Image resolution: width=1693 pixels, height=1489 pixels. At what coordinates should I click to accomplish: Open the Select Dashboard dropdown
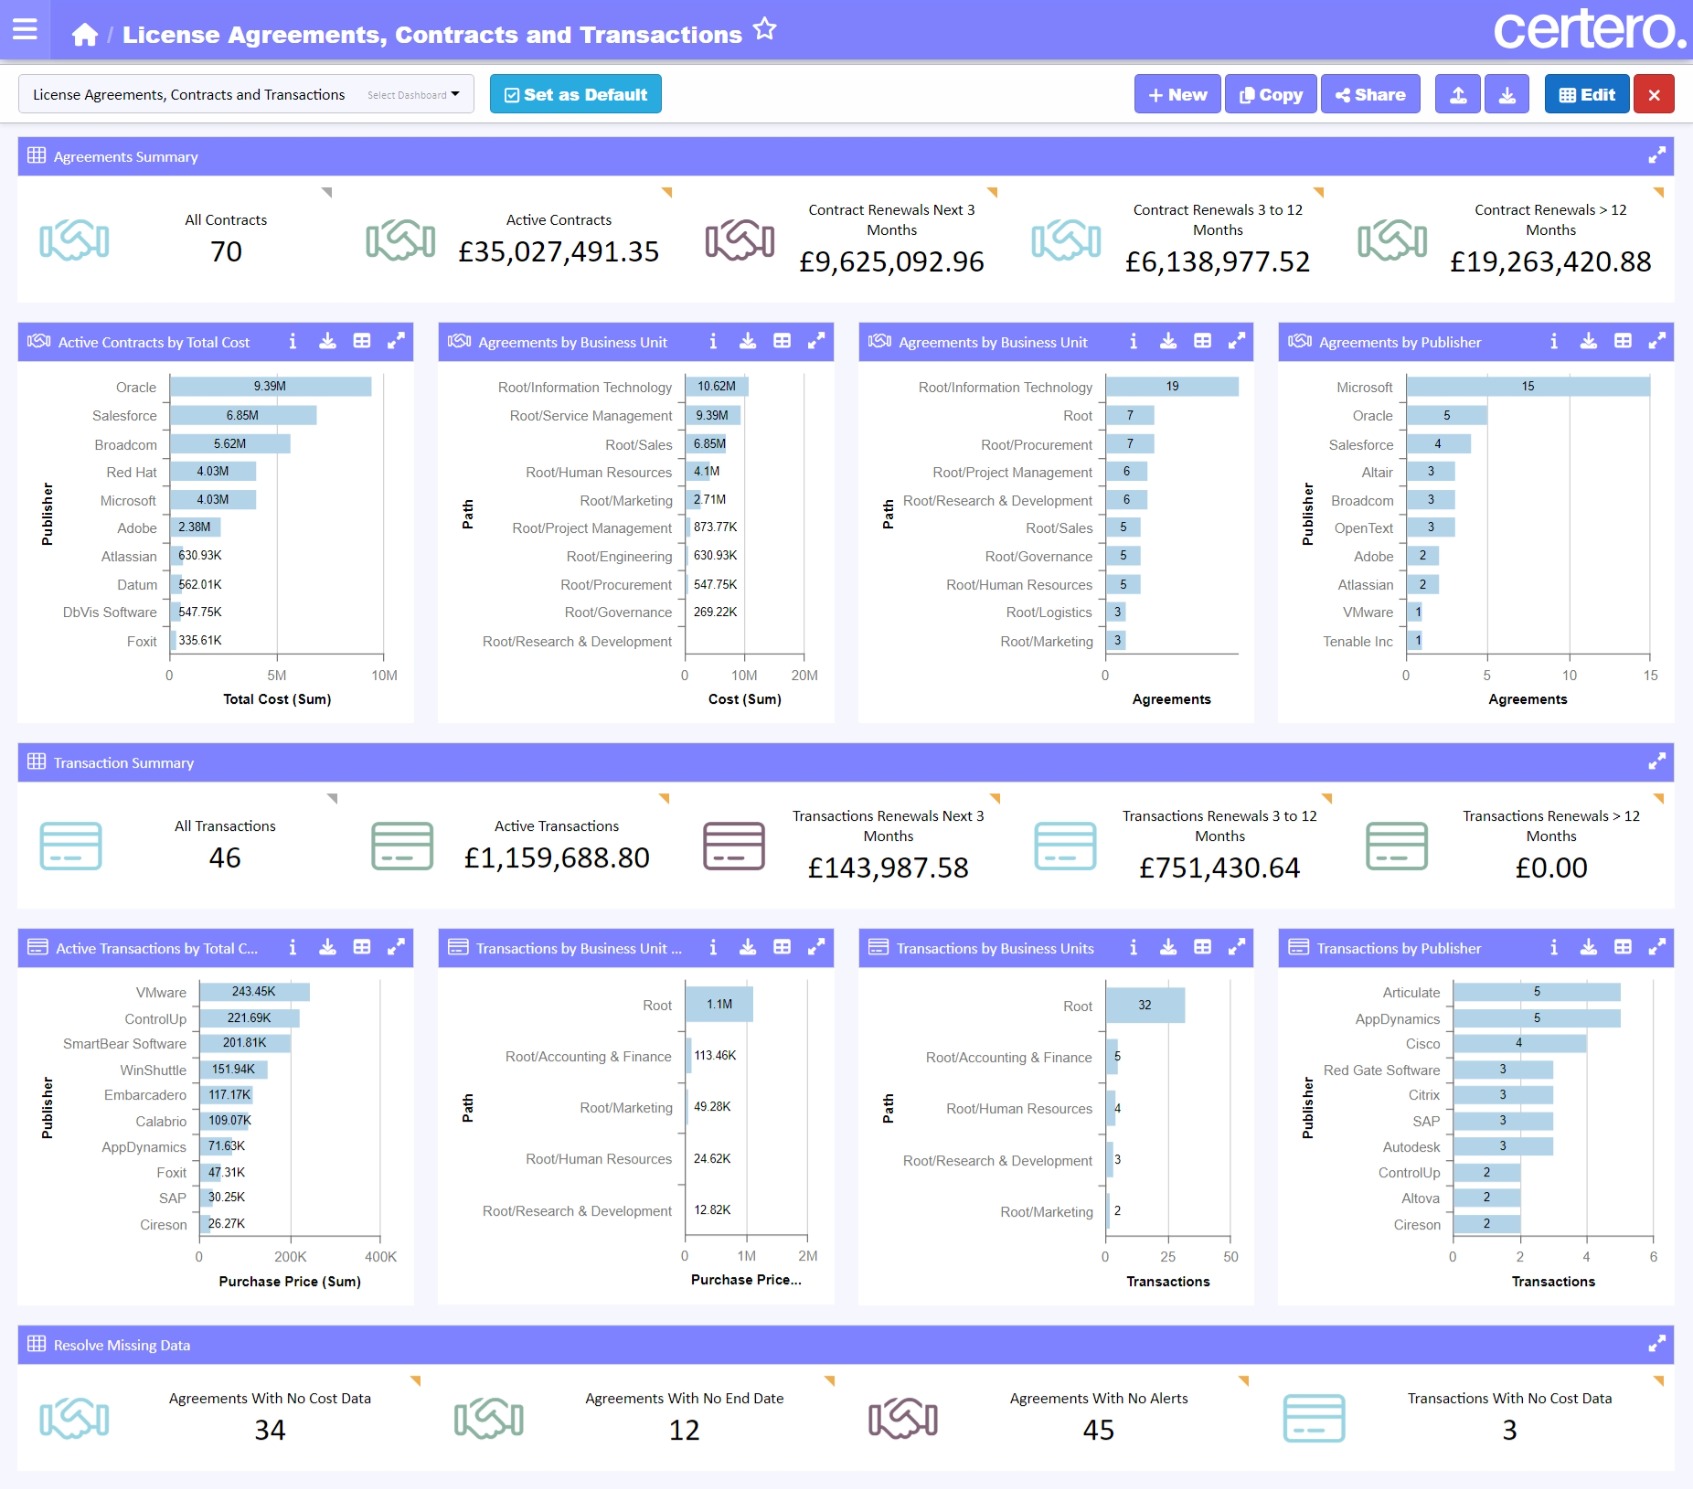pos(246,95)
